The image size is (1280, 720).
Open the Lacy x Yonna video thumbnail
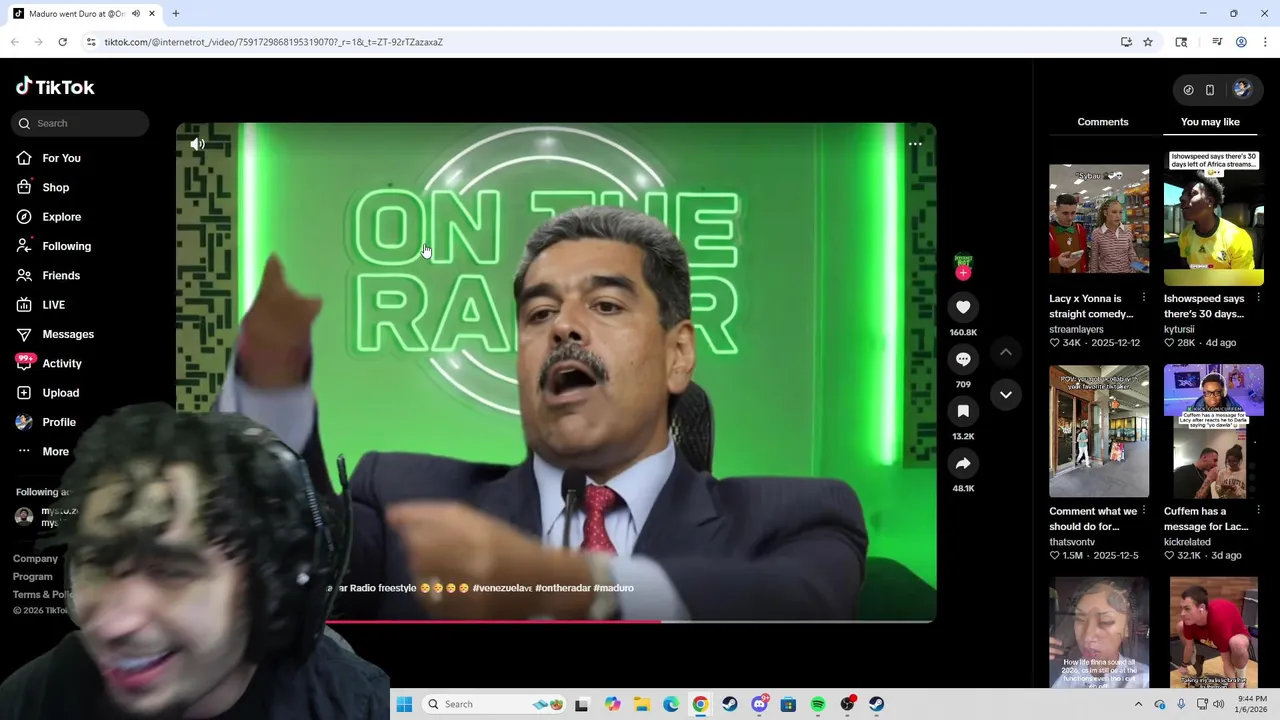pos(1099,219)
